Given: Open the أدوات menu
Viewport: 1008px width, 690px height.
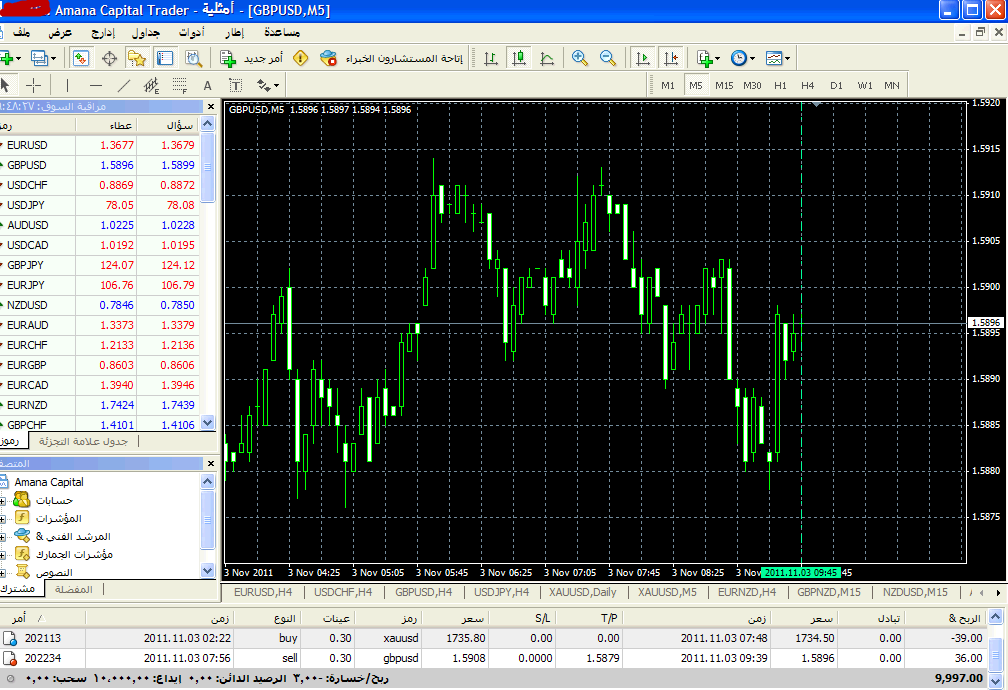Looking at the screenshot, I should coord(190,32).
